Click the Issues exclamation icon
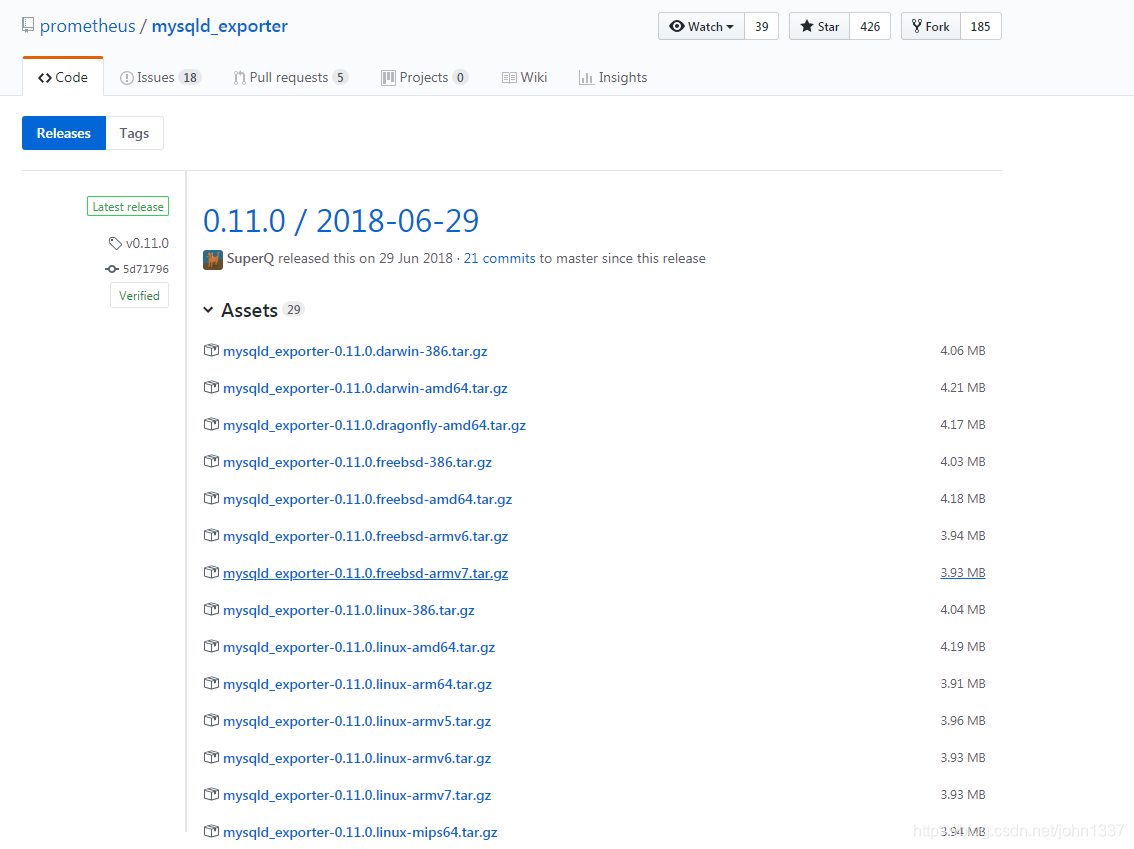Viewport: 1134px width, 849px height. tap(127, 78)
